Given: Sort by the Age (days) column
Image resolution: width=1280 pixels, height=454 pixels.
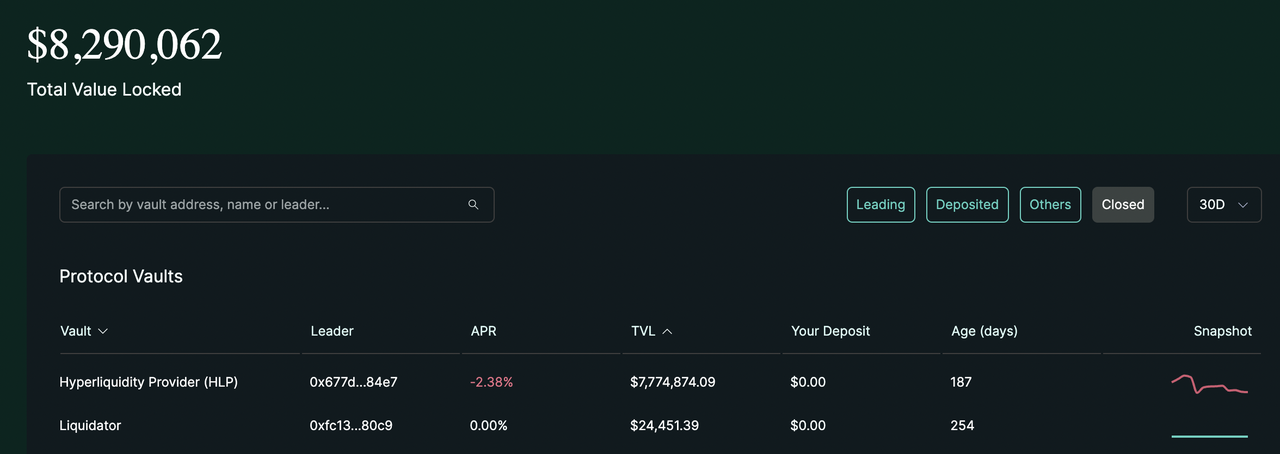Looking at the screenshot, I should (x=984, y=331).
